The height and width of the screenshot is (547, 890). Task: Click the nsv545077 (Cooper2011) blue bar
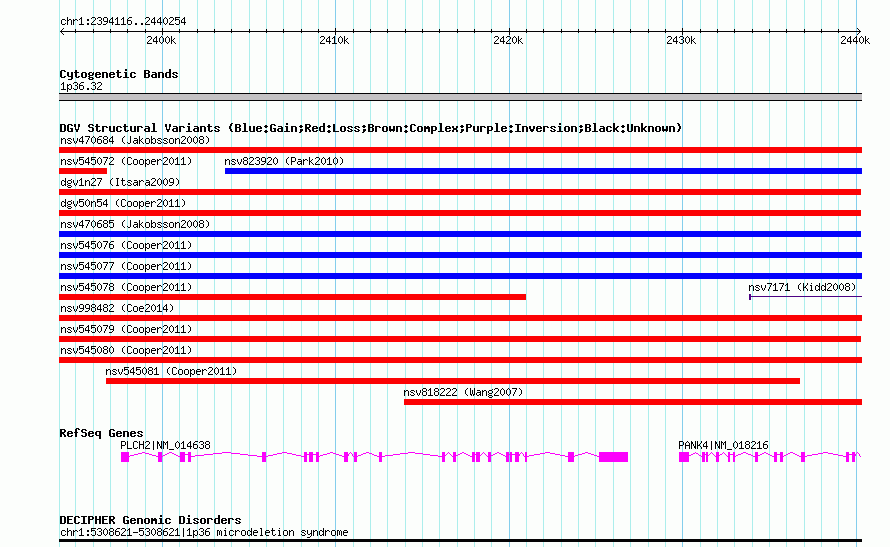point(460,276)
